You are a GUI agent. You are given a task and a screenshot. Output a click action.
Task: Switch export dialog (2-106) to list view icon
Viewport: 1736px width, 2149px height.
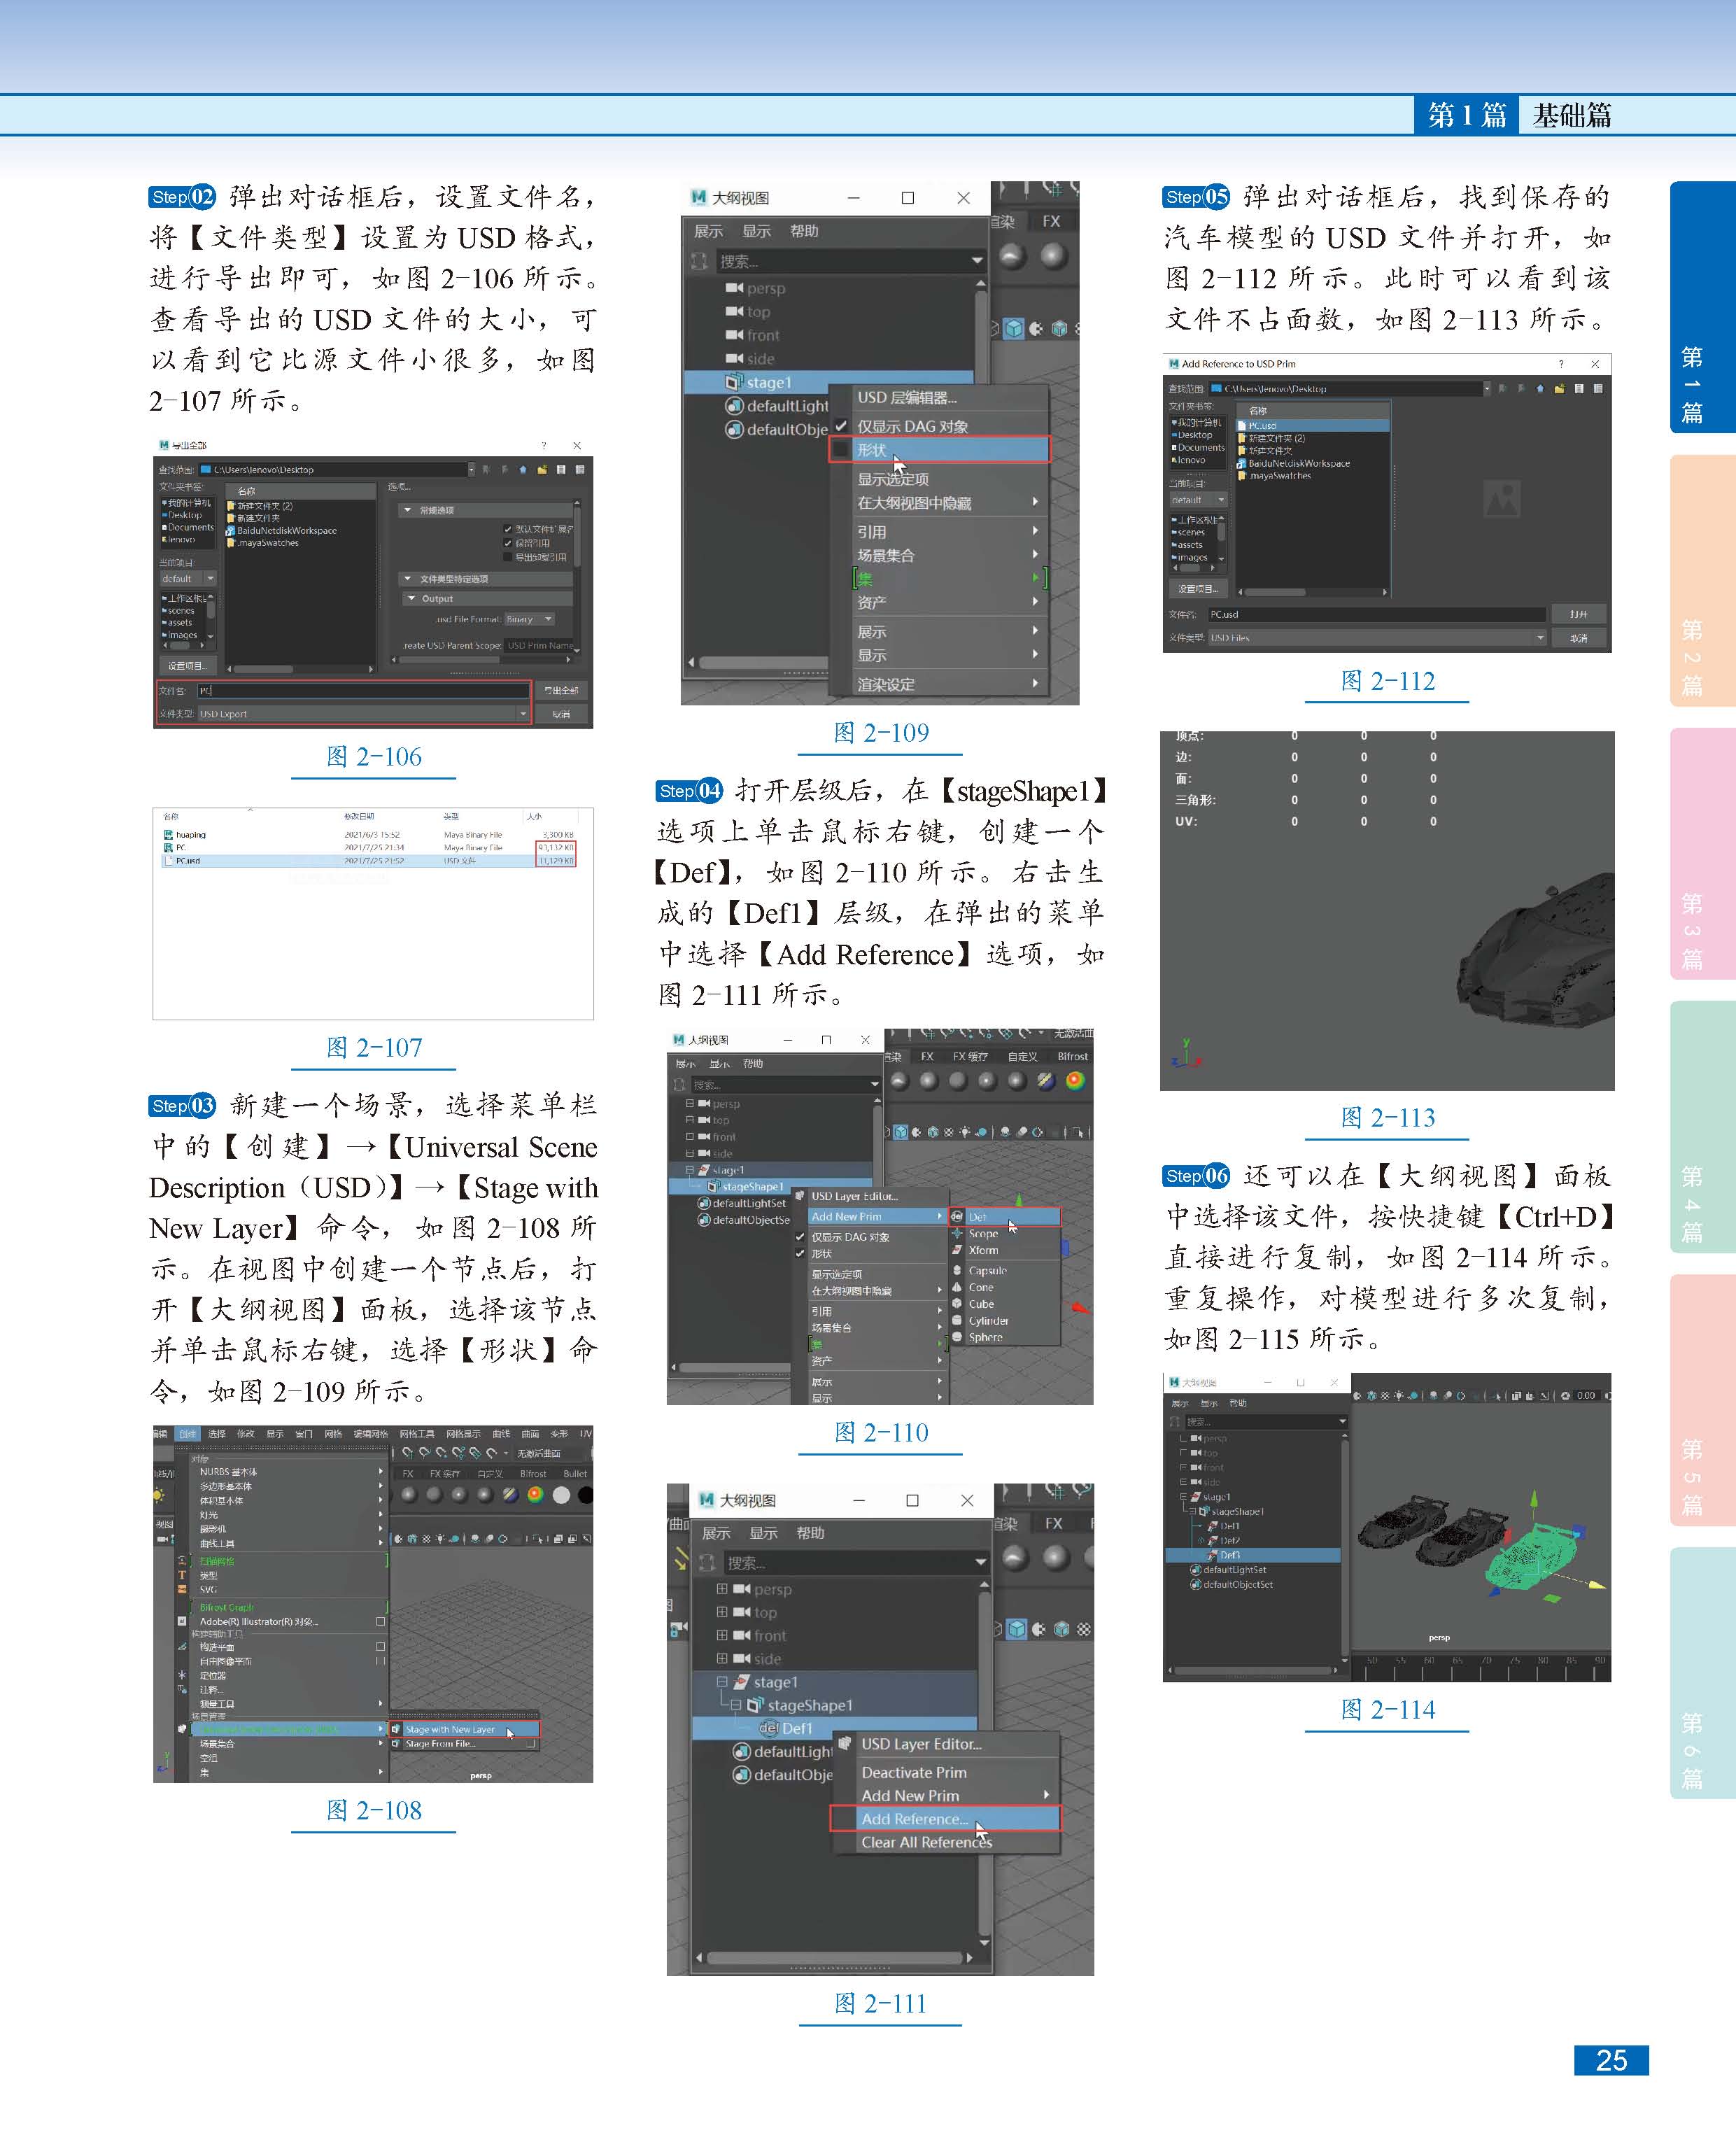(x=561, y=469)
